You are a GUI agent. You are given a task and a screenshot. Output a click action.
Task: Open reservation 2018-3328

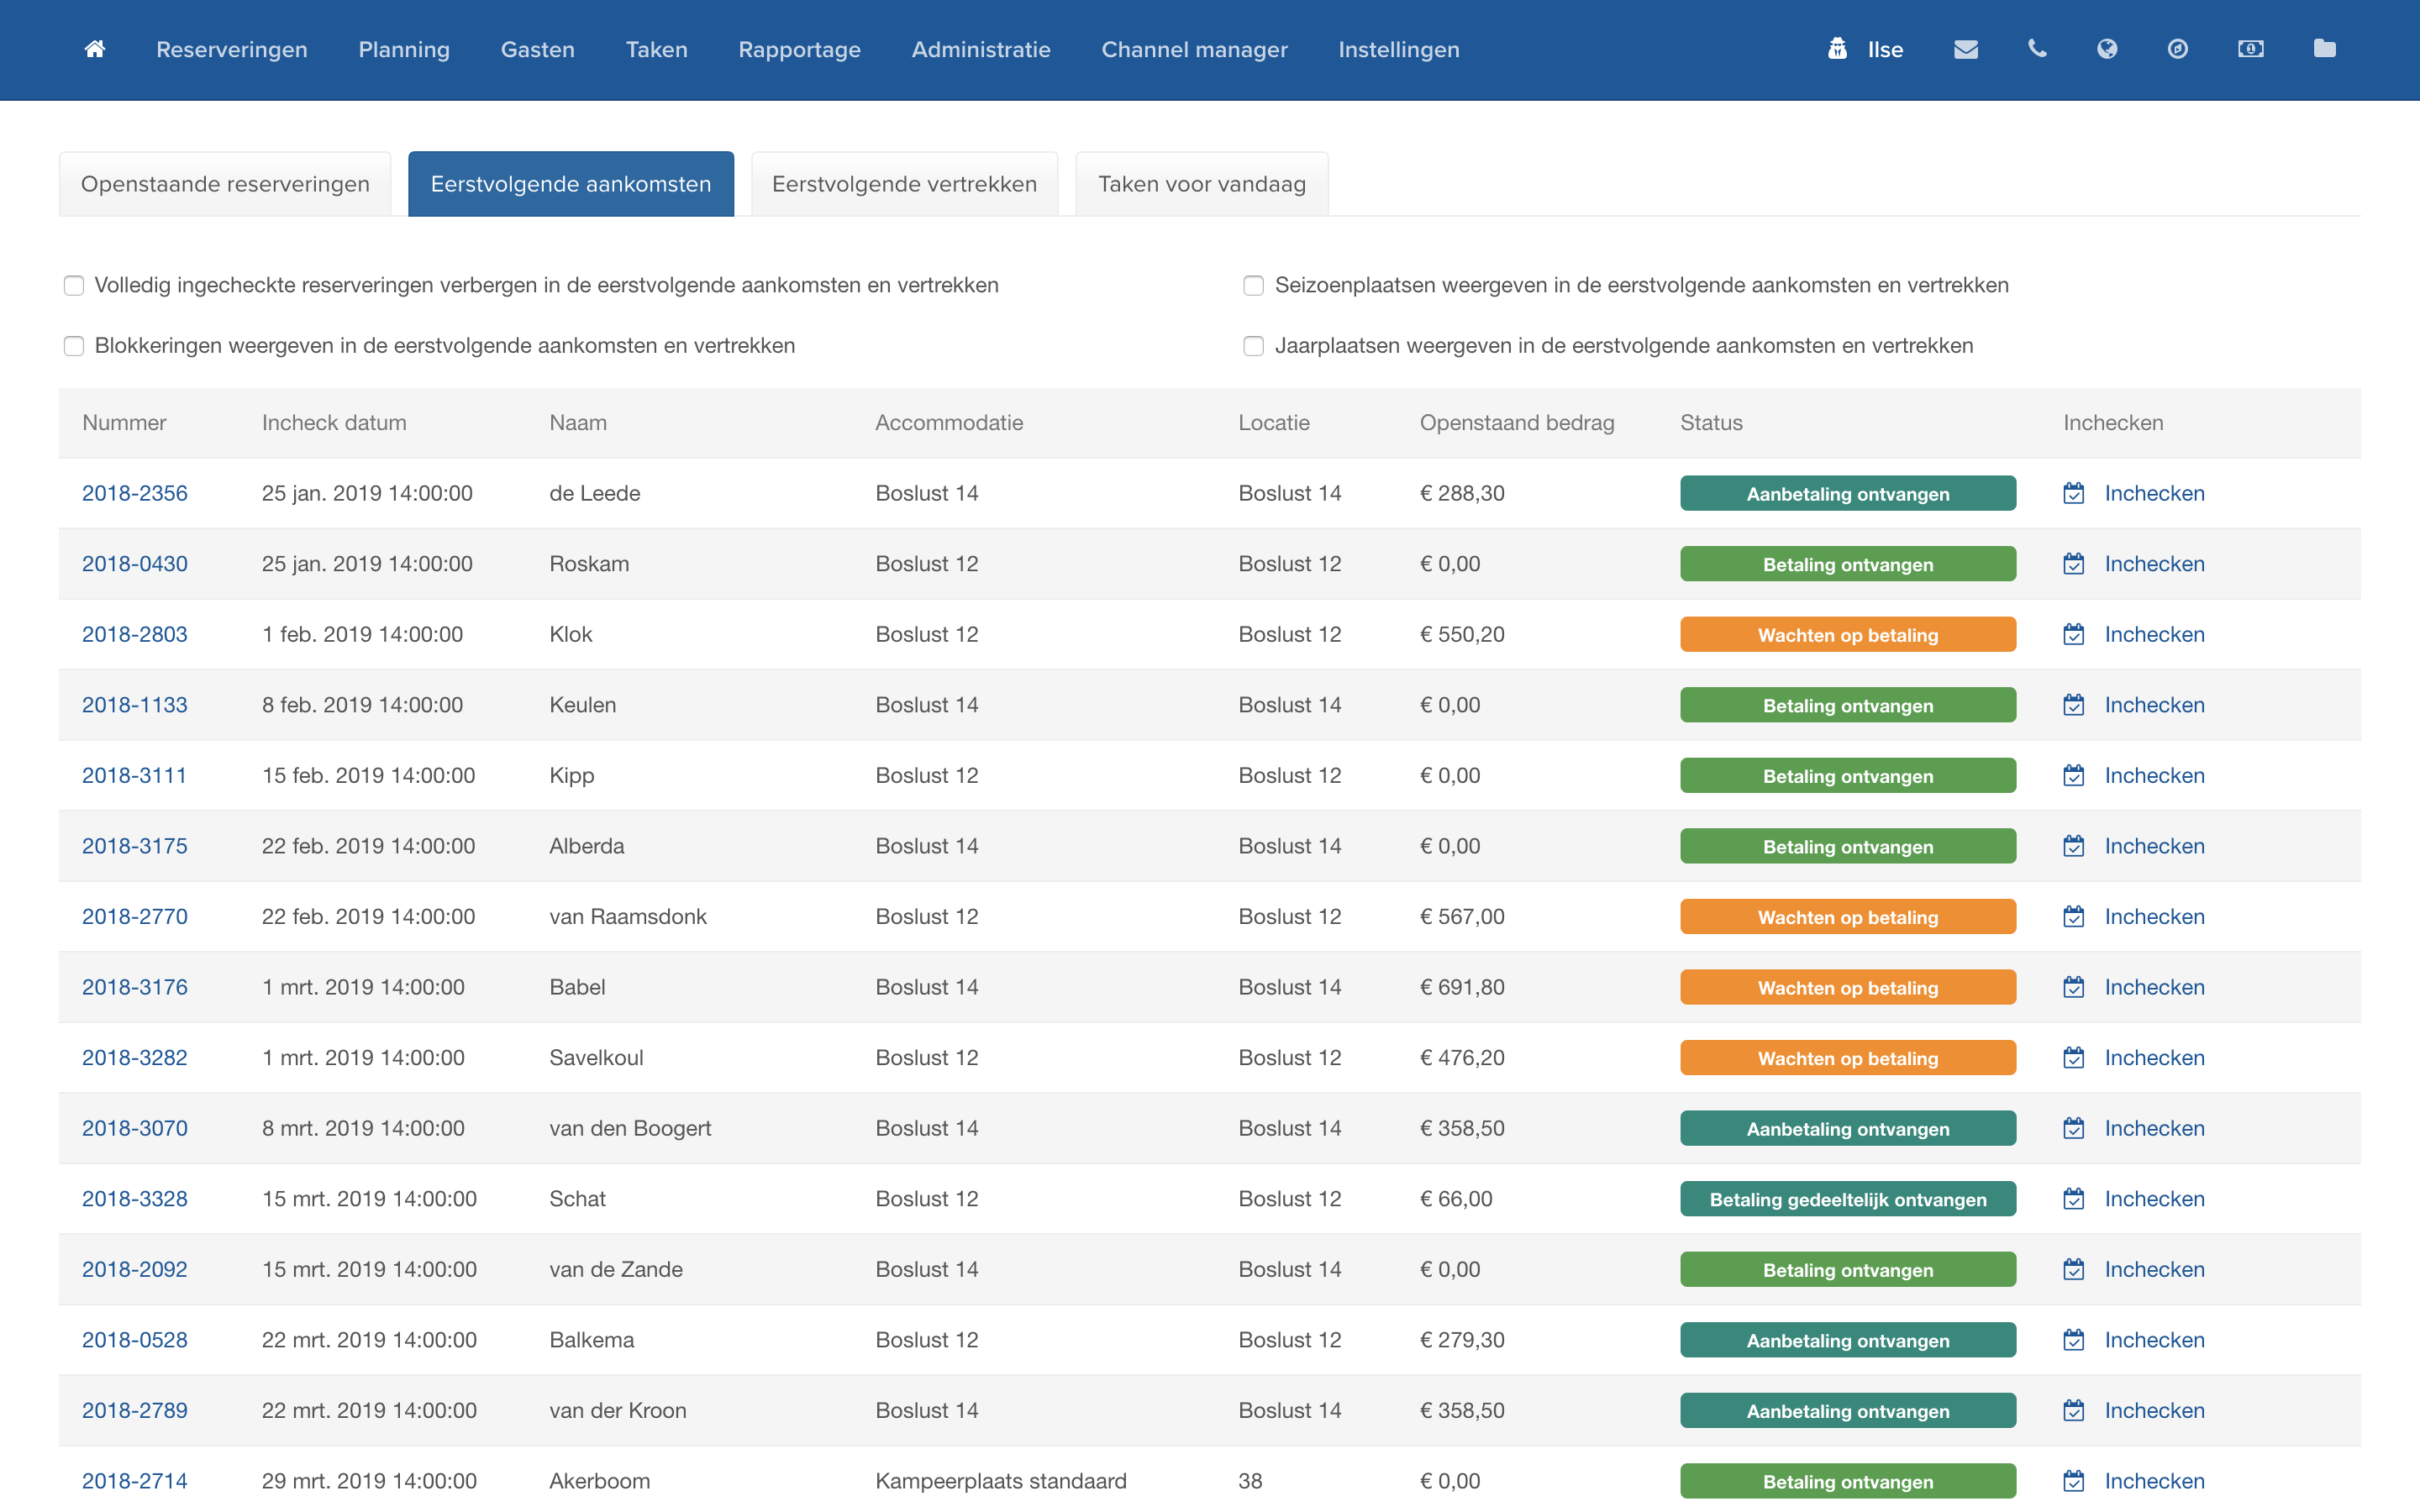coord(135,1199)
